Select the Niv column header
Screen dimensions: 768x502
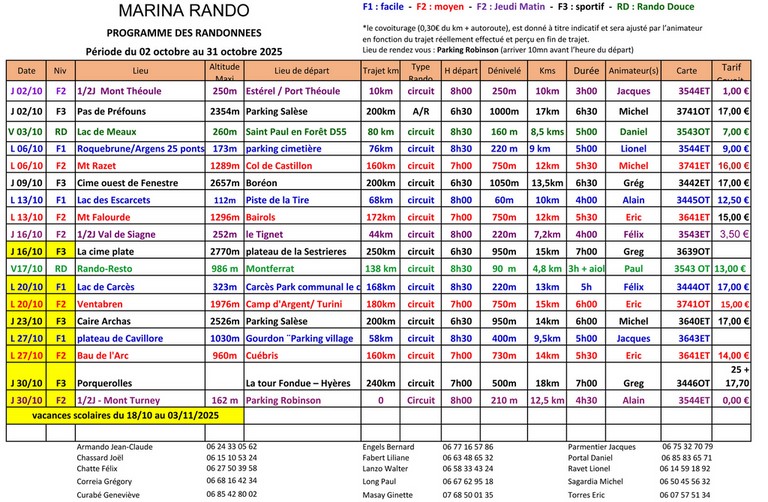pos(60,71)
